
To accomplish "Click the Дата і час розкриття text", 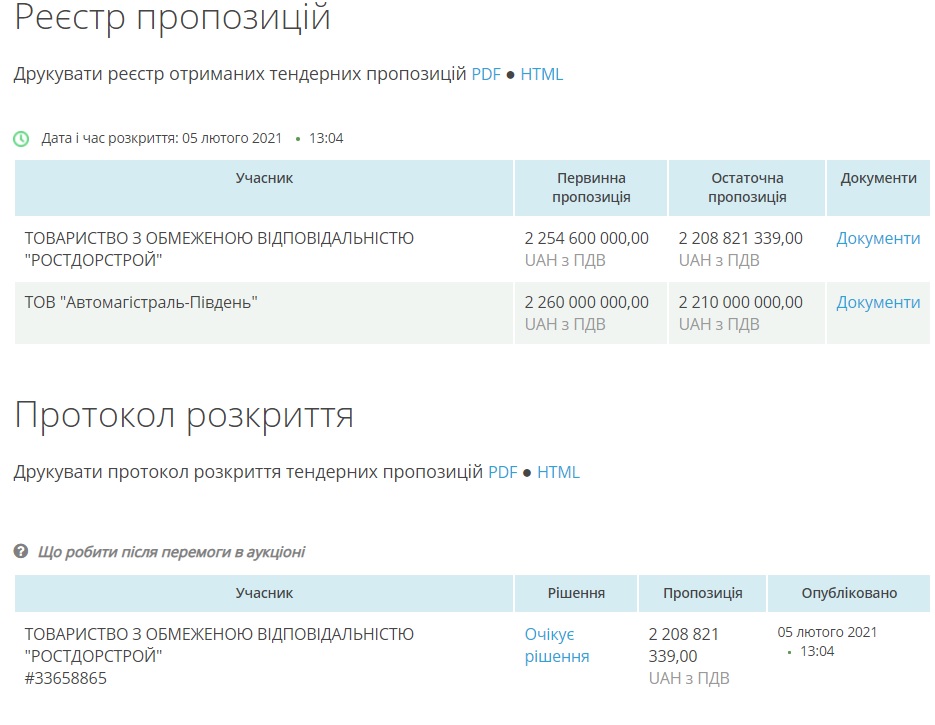I will 161,138.
